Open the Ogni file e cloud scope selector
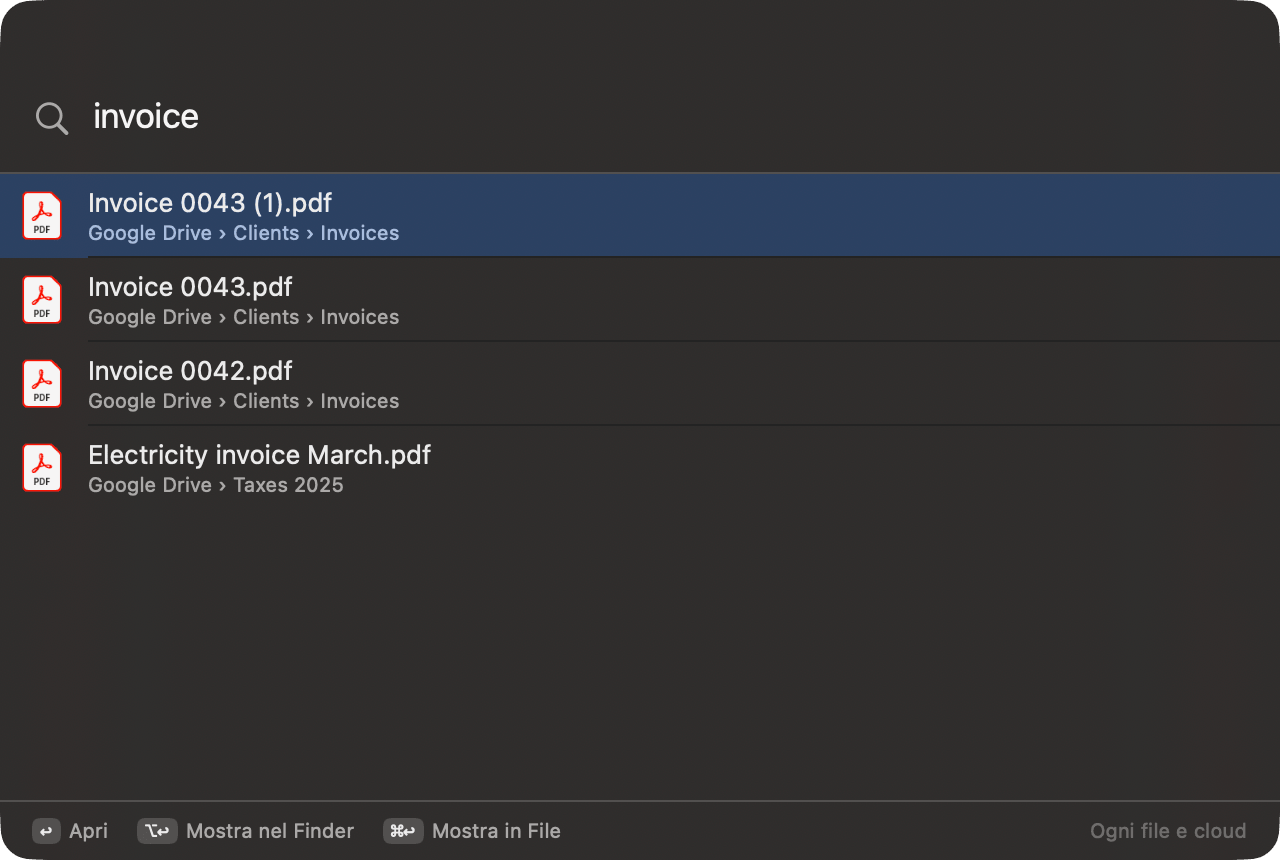The width and height of the screenshot is (1280, 860). tap(1168, 831)
